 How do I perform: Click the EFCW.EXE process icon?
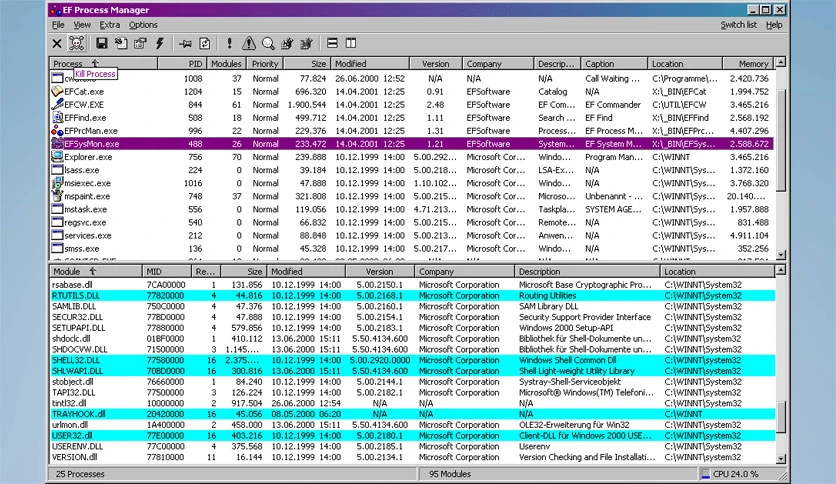(57, 104)
